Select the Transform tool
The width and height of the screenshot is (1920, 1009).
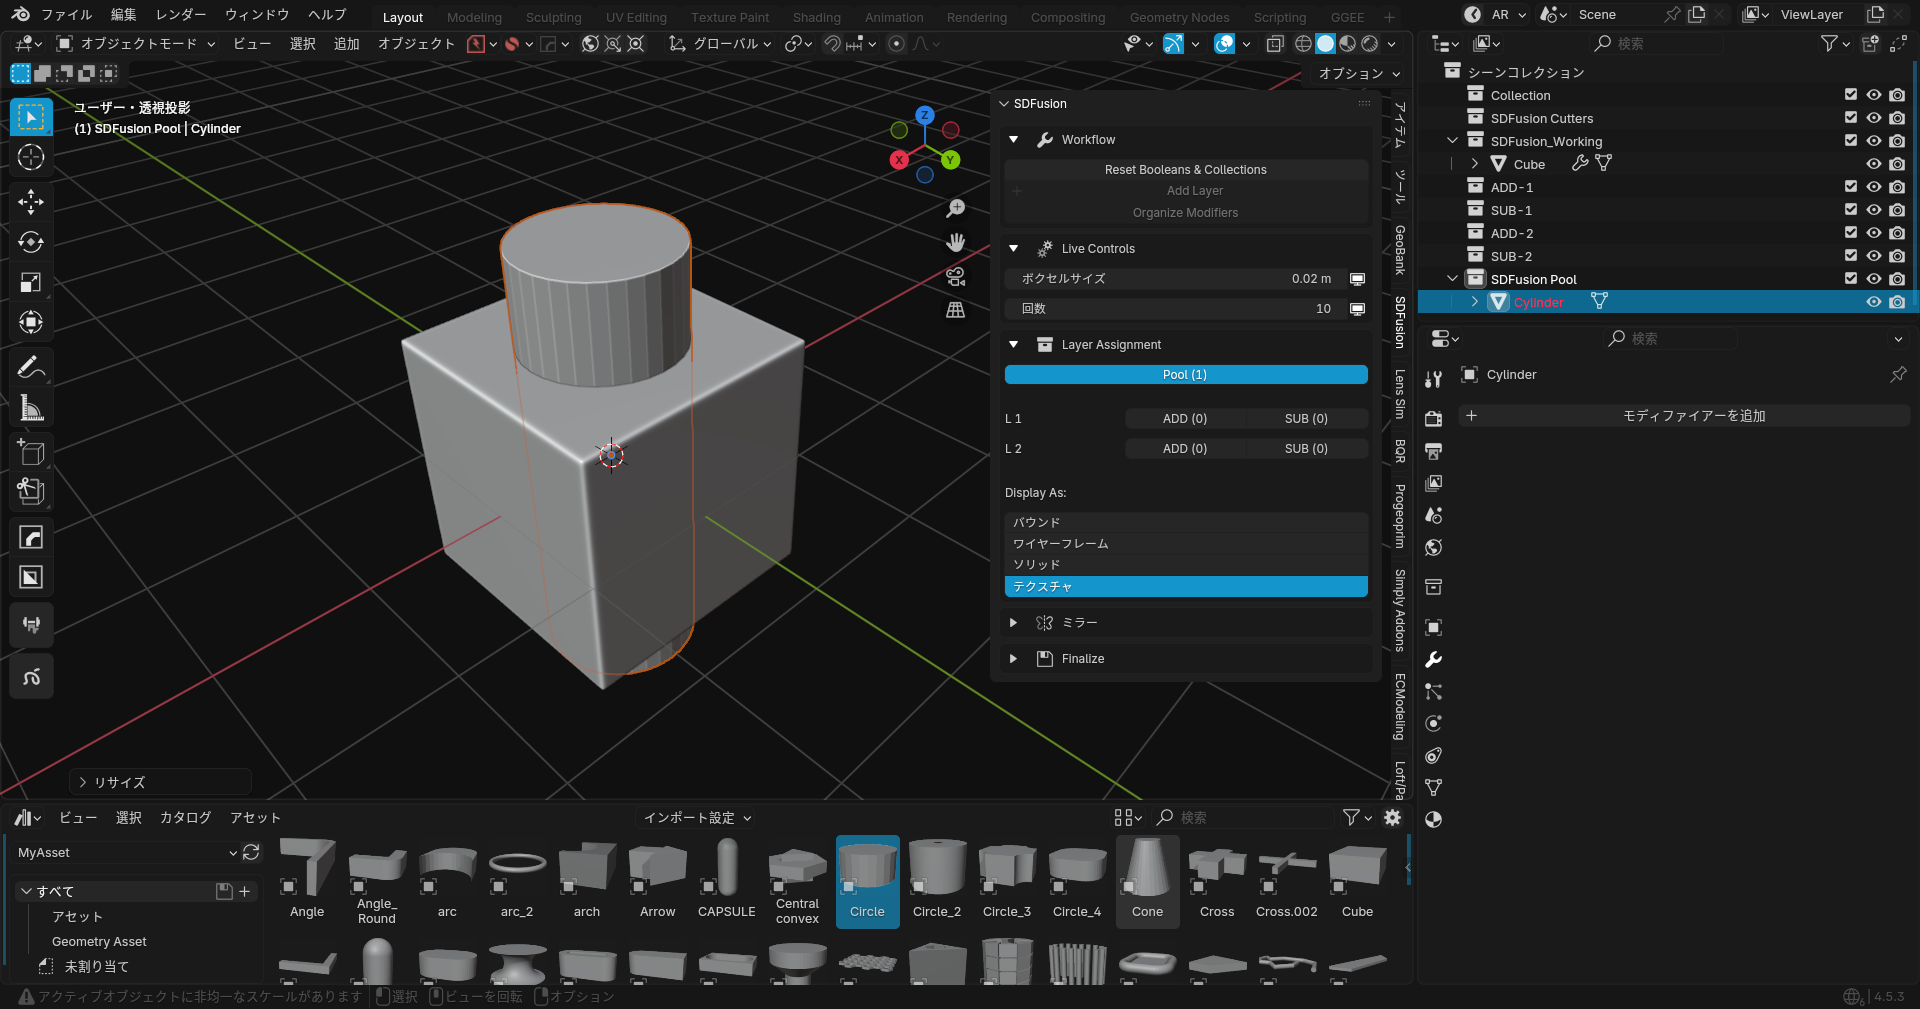click(31, 322)
